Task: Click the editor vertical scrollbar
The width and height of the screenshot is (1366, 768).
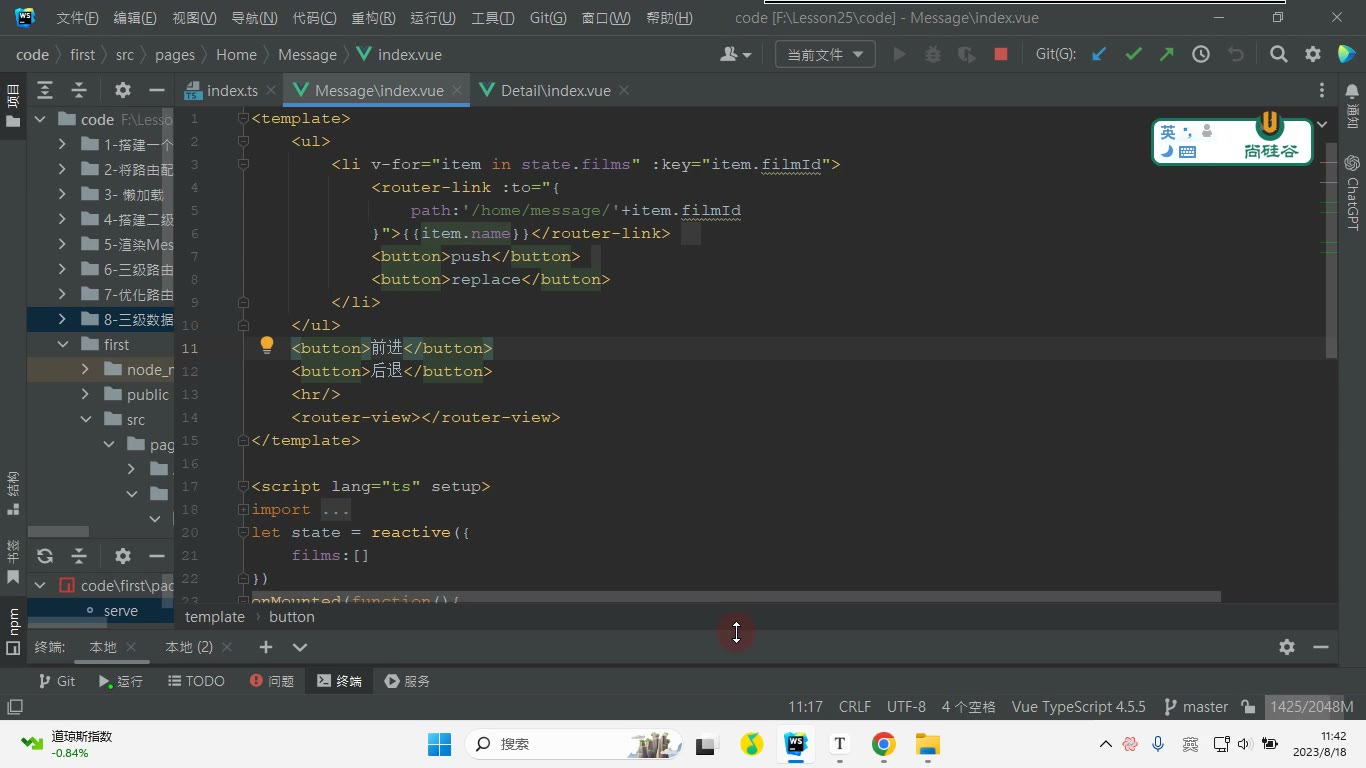Action: [1331, 250]
